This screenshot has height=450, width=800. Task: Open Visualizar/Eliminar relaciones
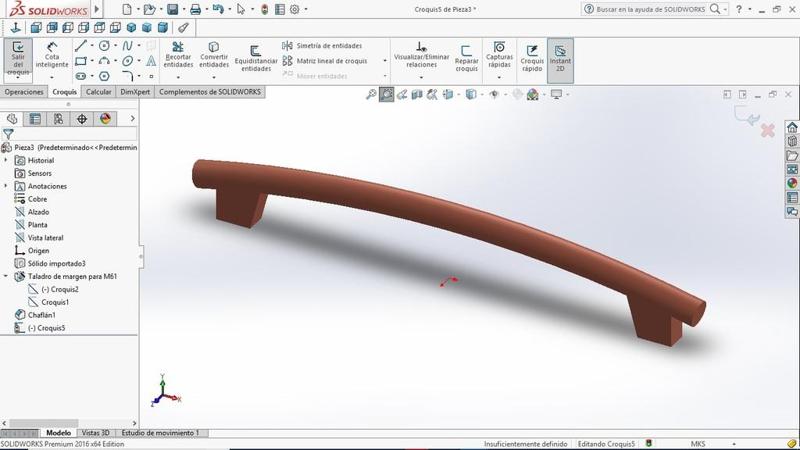(421, 55)
